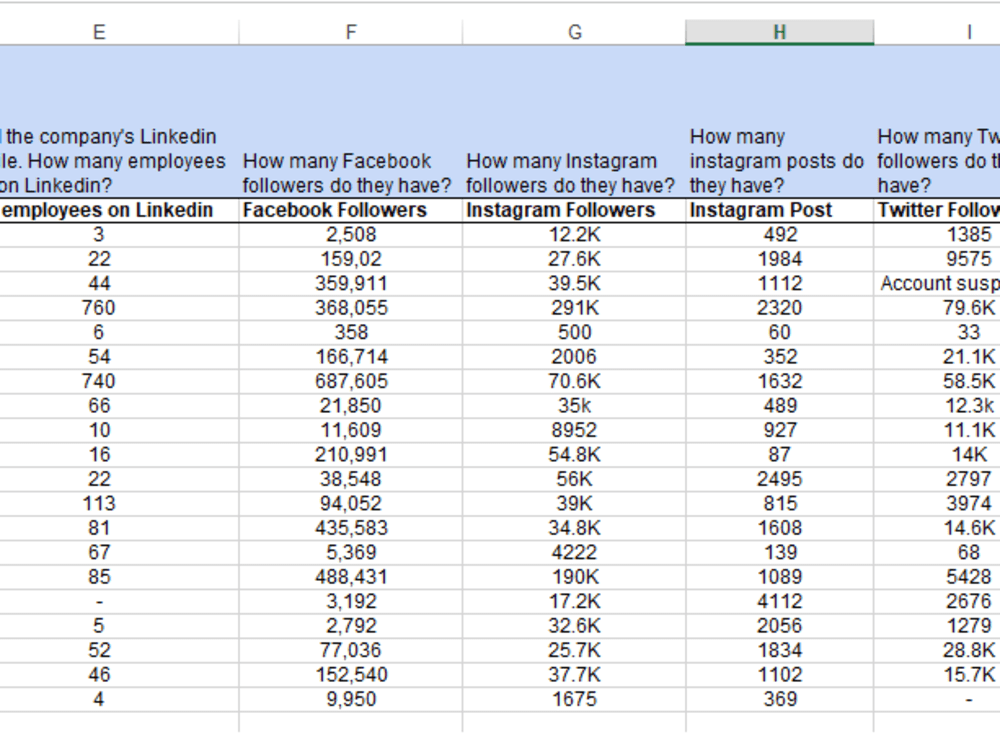
Task: Click Twitter followers cell 1385
Action: tap(937, 235)
